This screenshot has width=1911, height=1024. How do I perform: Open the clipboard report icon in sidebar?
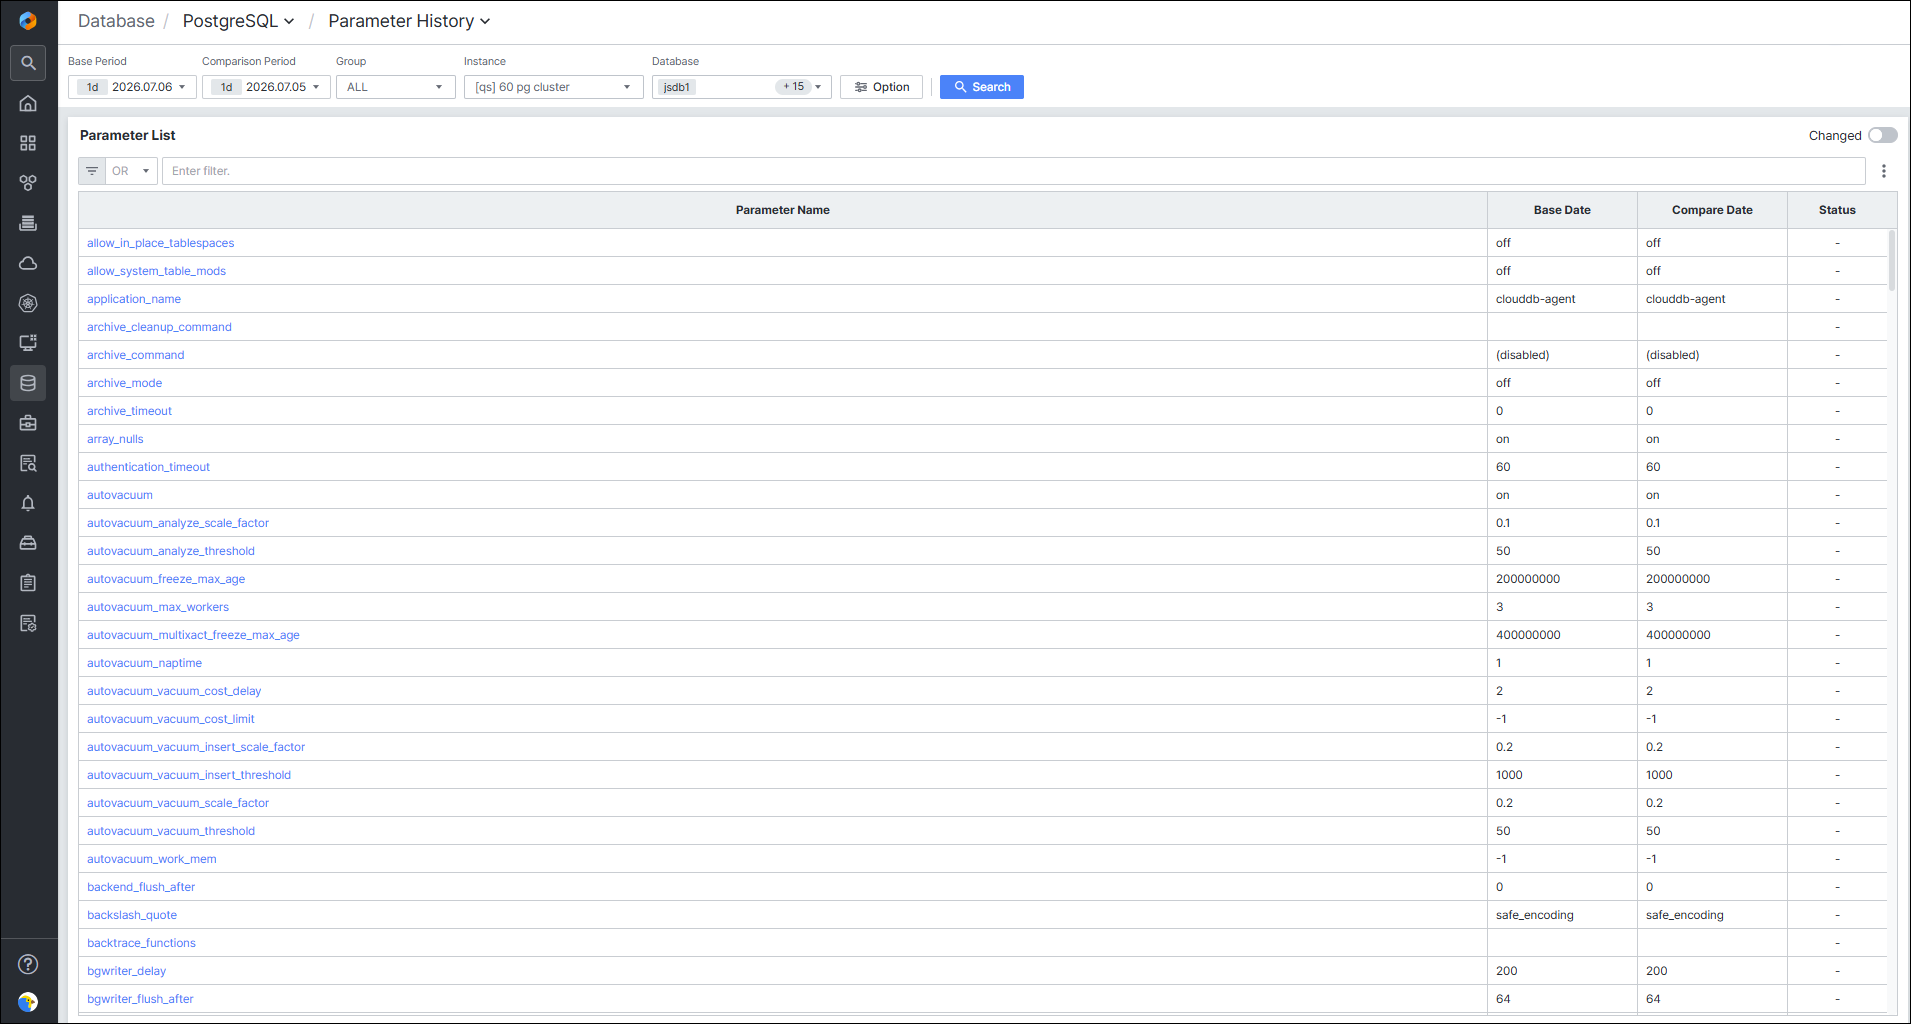(x=28, y=583)
